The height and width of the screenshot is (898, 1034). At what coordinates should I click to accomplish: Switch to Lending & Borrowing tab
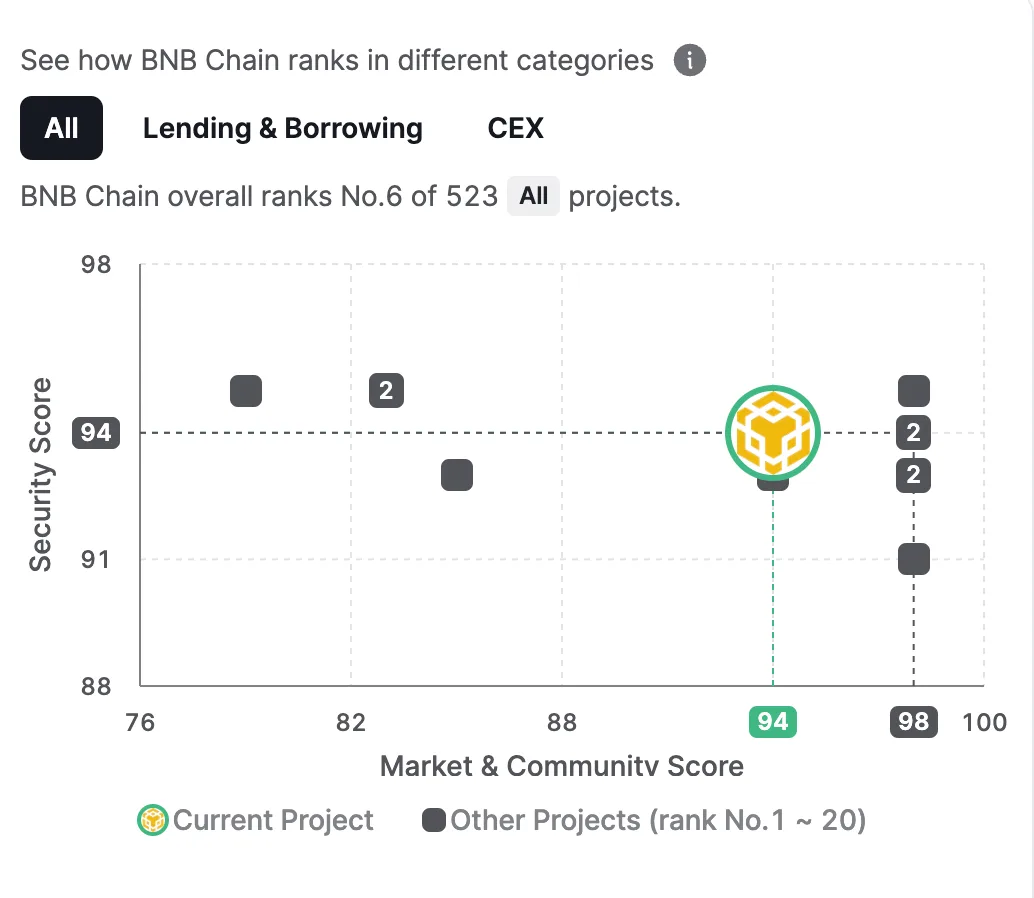tap(283, 128)
